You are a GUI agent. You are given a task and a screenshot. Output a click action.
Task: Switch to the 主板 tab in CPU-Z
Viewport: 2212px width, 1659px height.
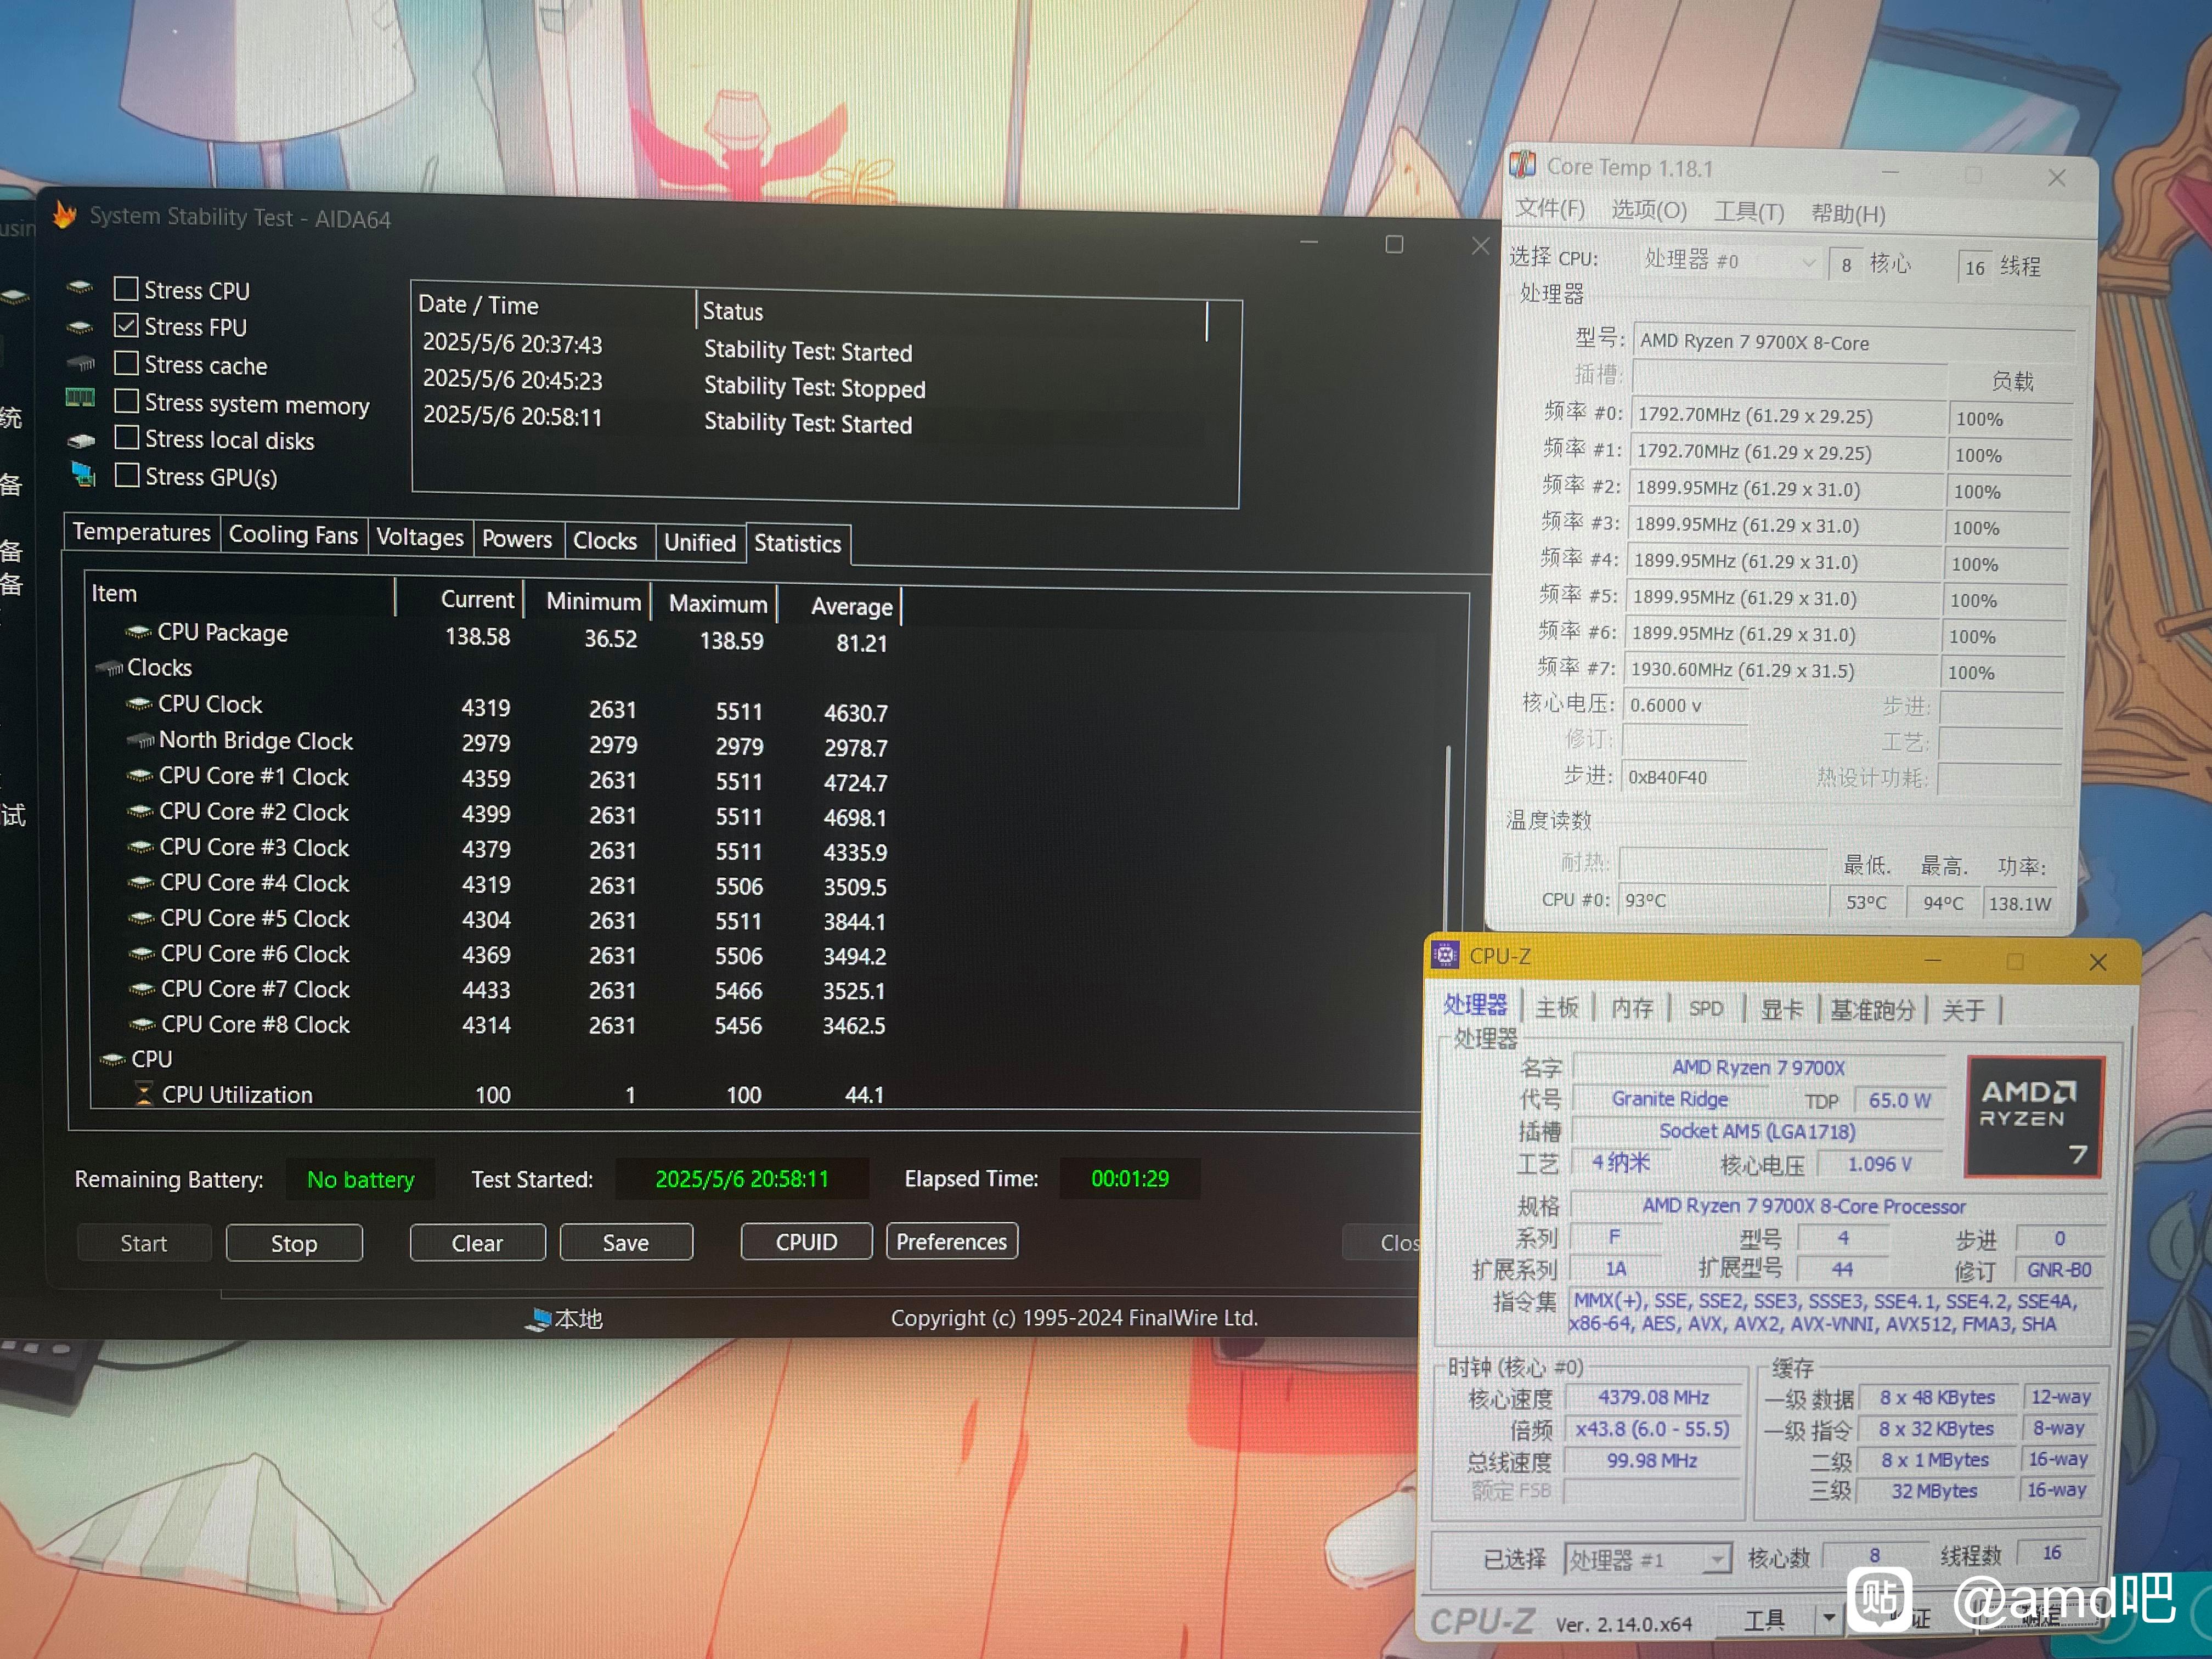[x=1557, y=1008]
